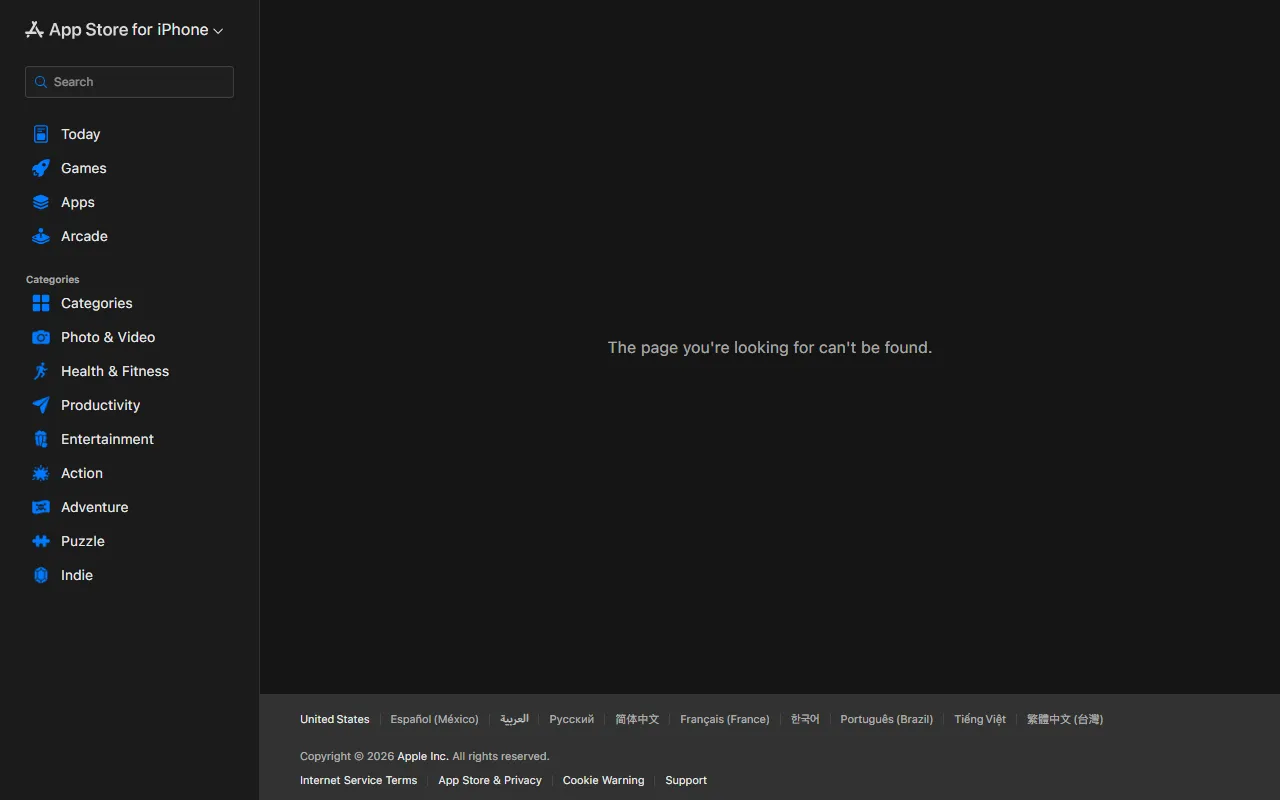Viewport: 1280px width, 800px height.
Task: Click the Apps stack icon
Action: click(41, 202)
